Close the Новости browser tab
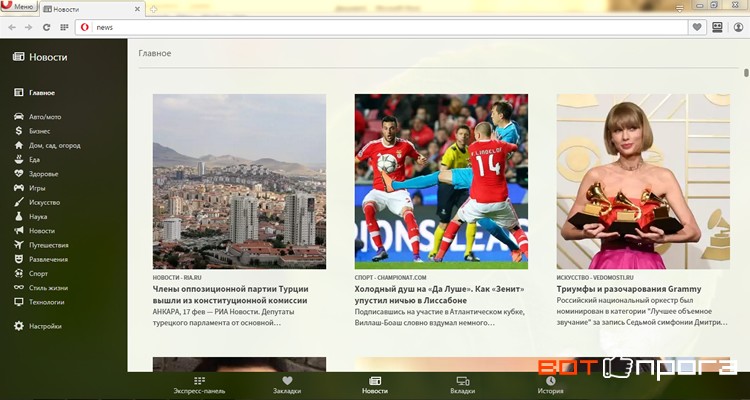 [137, 9]
